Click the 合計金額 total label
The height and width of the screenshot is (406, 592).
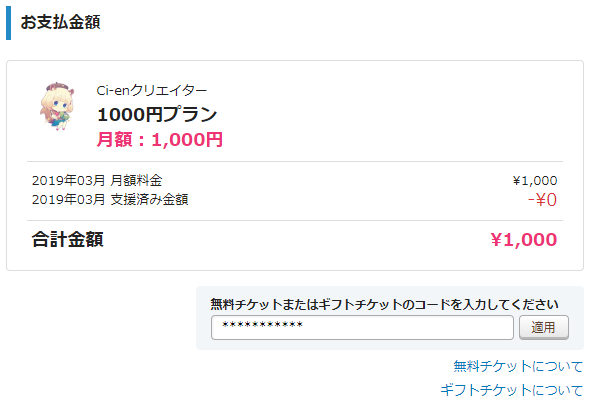68,239
